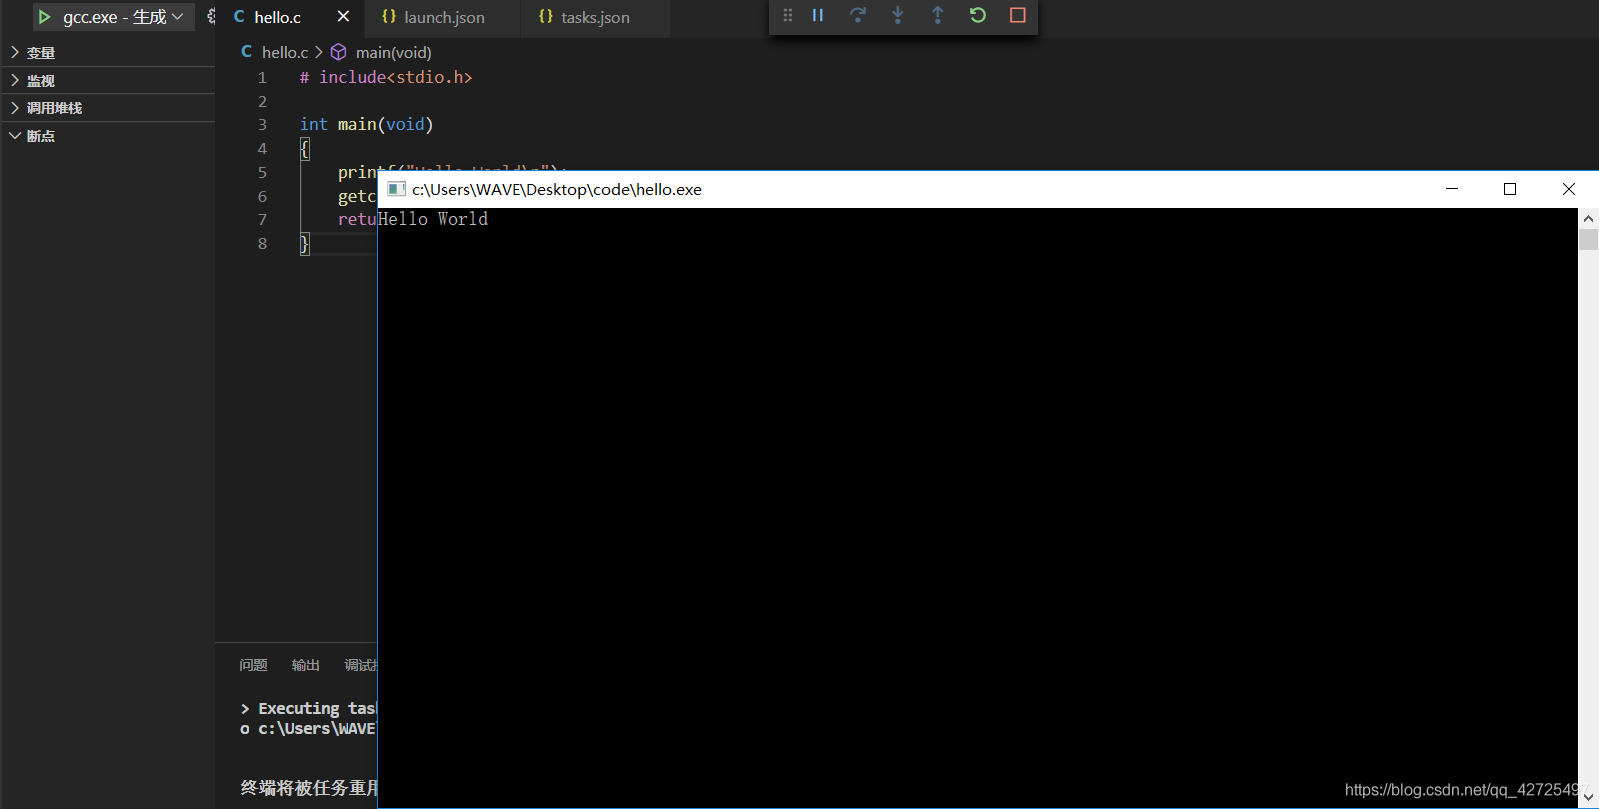Pause the debug session
The image size is (1599, 809).
pyautogui.click(x=818, y=16)
